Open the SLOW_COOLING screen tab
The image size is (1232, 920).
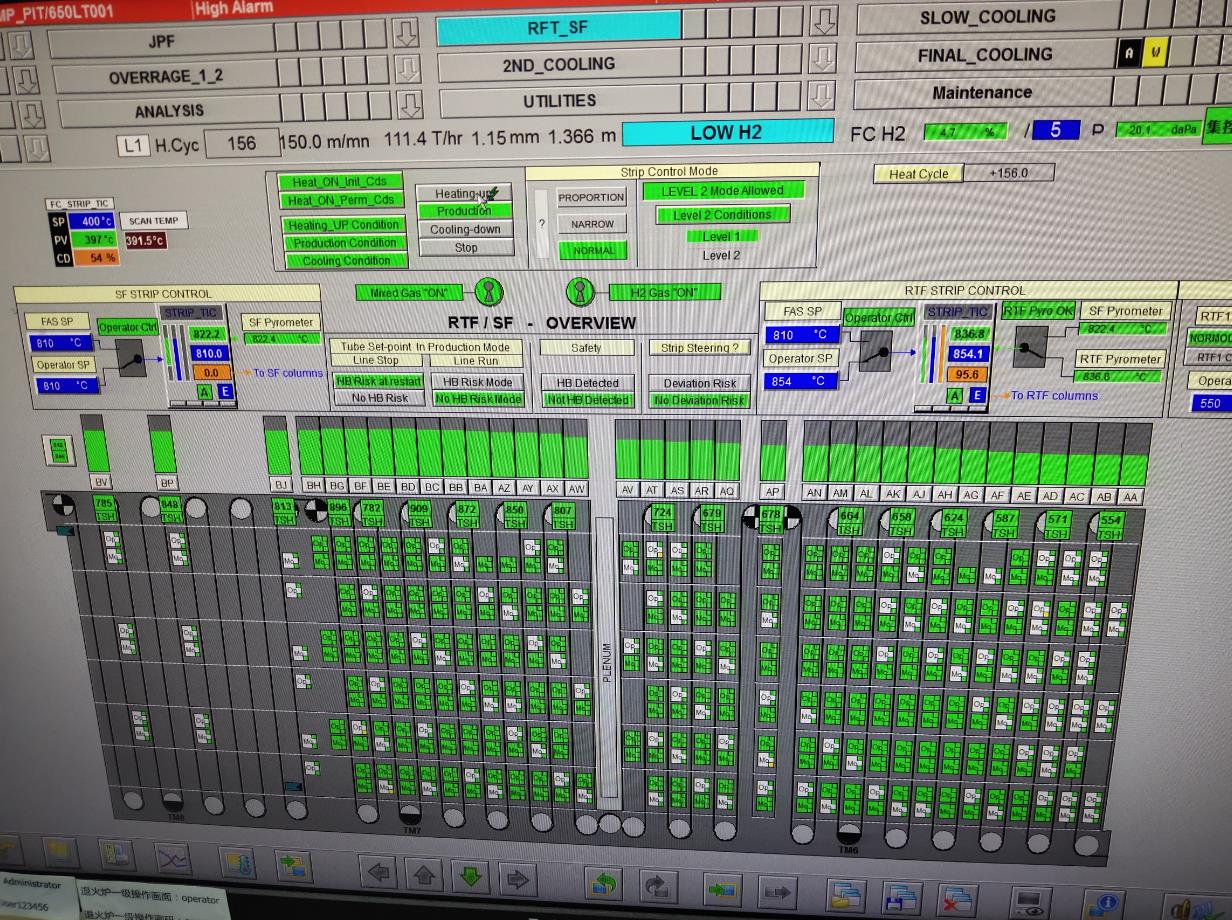point(987,17)
